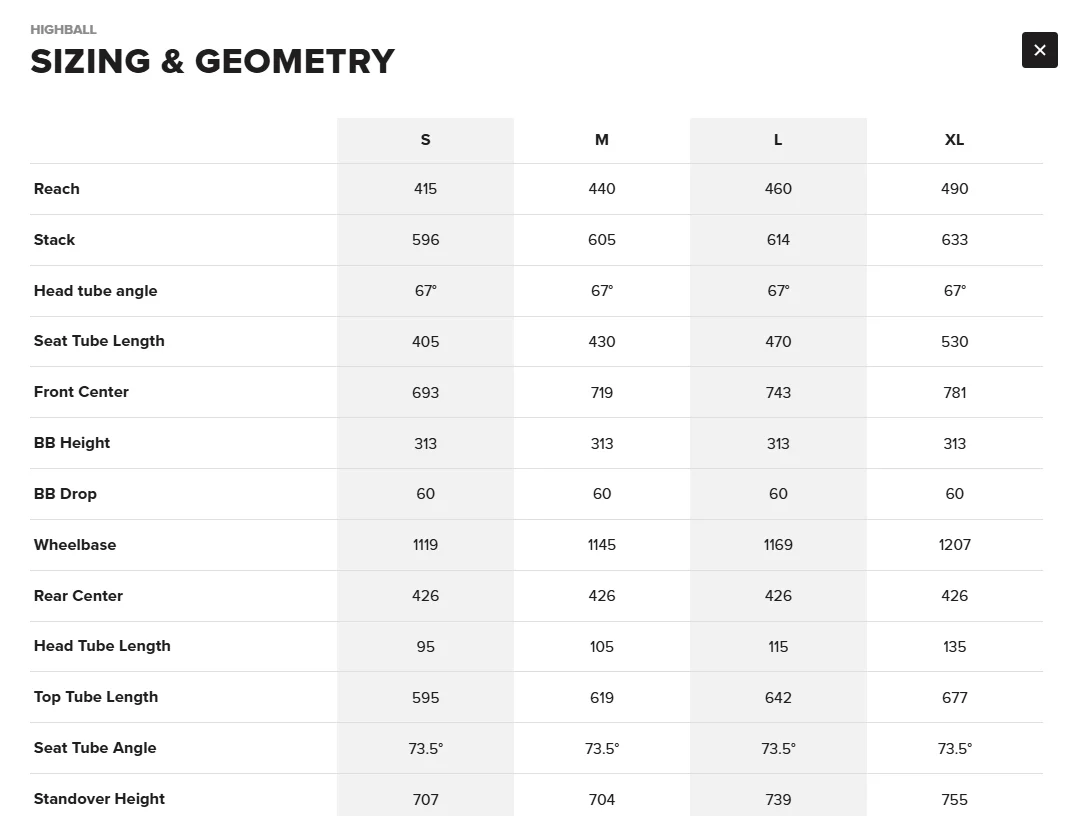1069x816 pixels.
Task: Click the Head tube angle label
Action: point(95,291)
